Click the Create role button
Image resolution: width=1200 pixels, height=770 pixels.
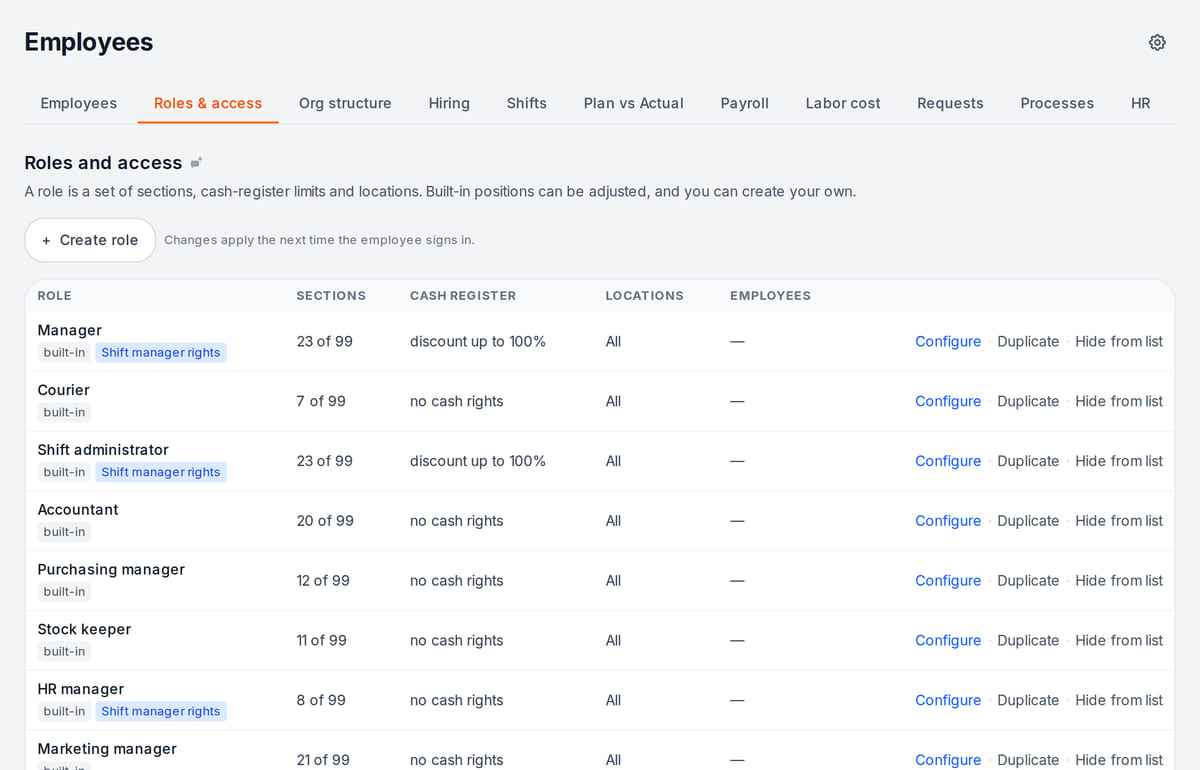click(x=90, y=240)
